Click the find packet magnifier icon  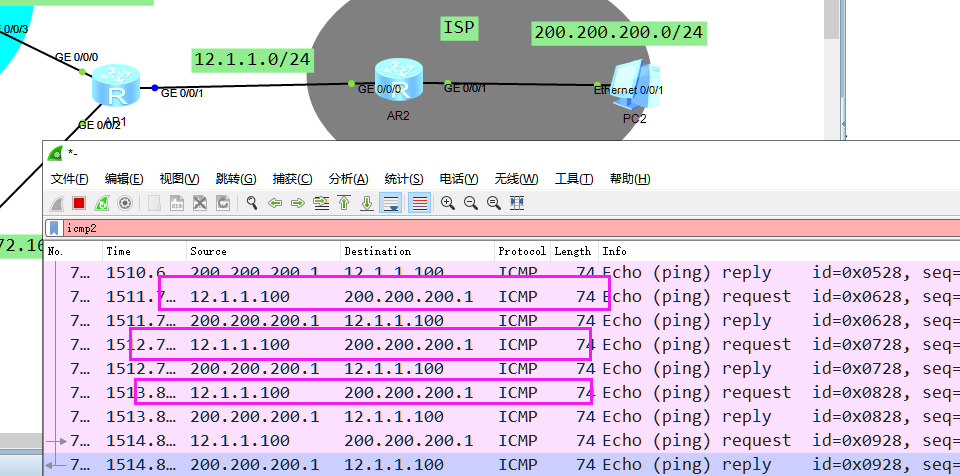click(x=252, y=203)
